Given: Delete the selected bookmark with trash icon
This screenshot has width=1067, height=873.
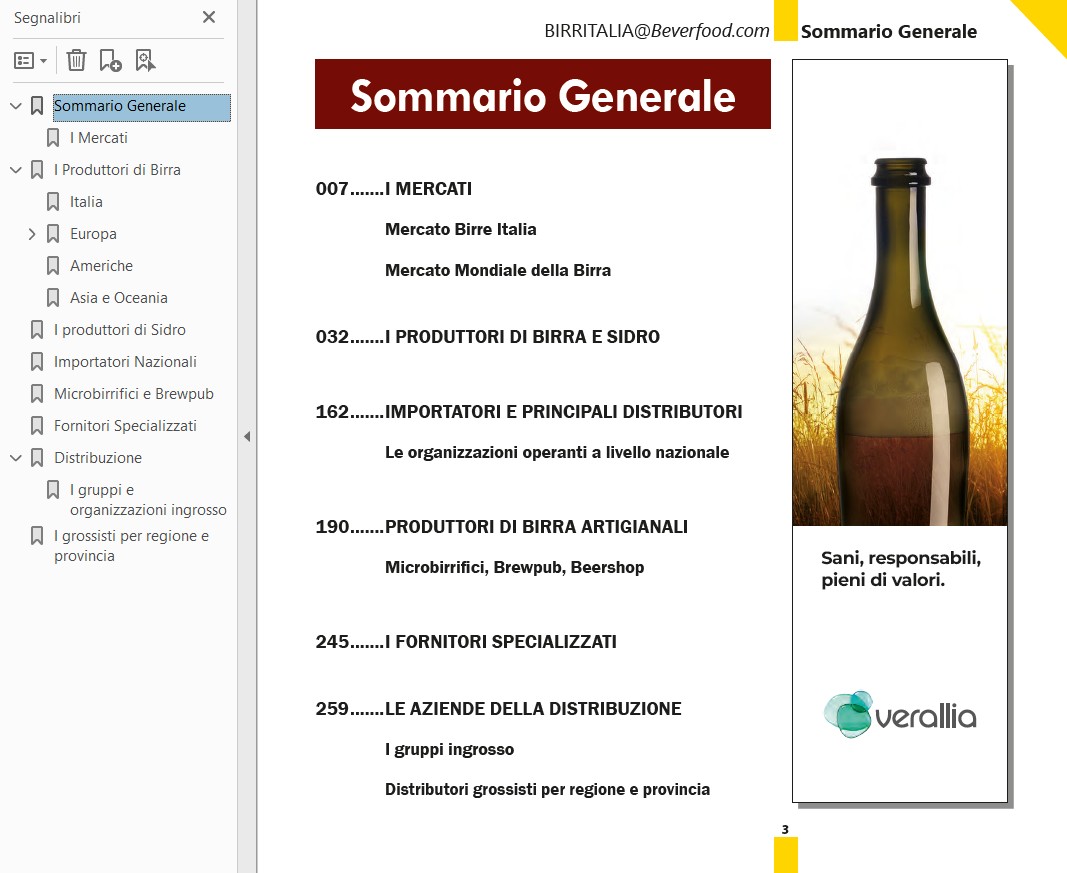Looking at the screenshot, I should [x=76, y=61].
